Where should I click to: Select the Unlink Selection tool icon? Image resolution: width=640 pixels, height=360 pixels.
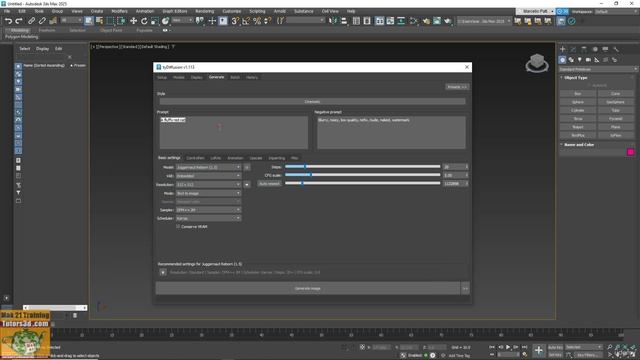42,21
